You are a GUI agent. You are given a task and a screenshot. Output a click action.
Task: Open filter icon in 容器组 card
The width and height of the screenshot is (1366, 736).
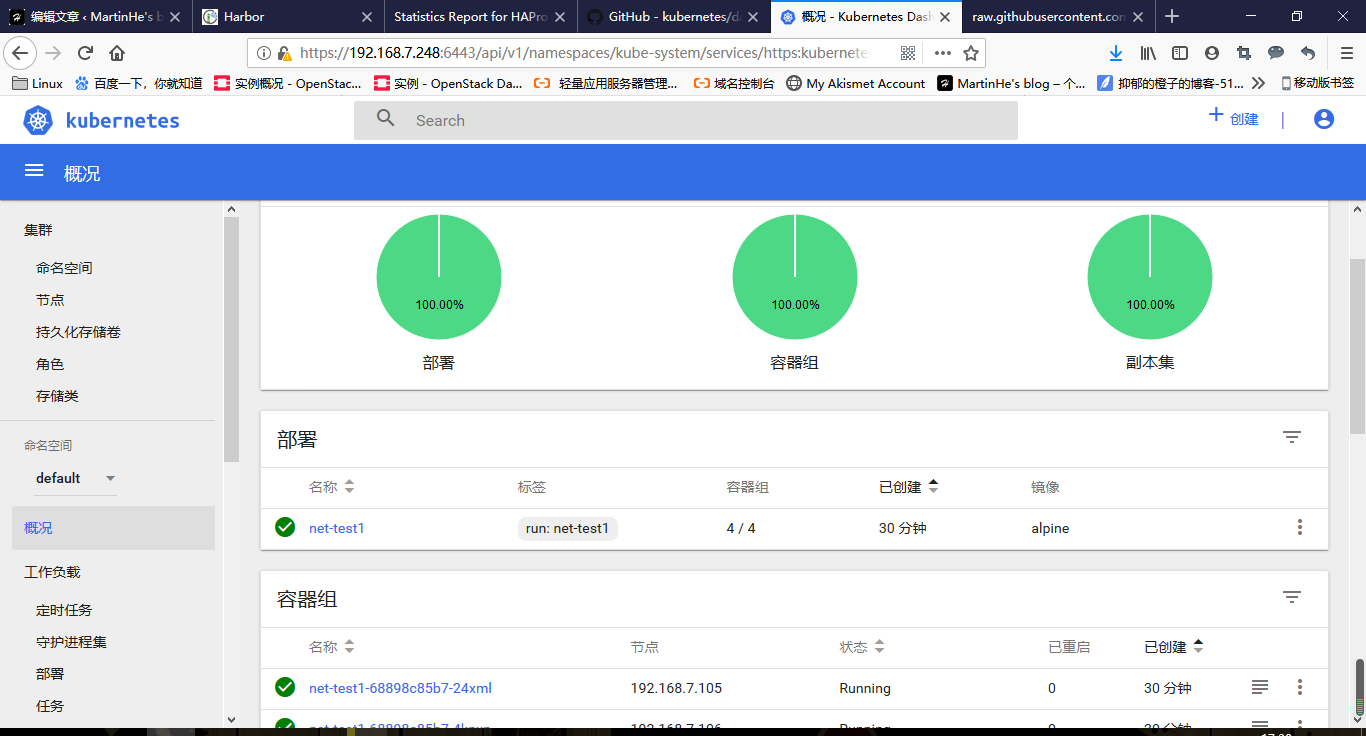click(1292, 597)
